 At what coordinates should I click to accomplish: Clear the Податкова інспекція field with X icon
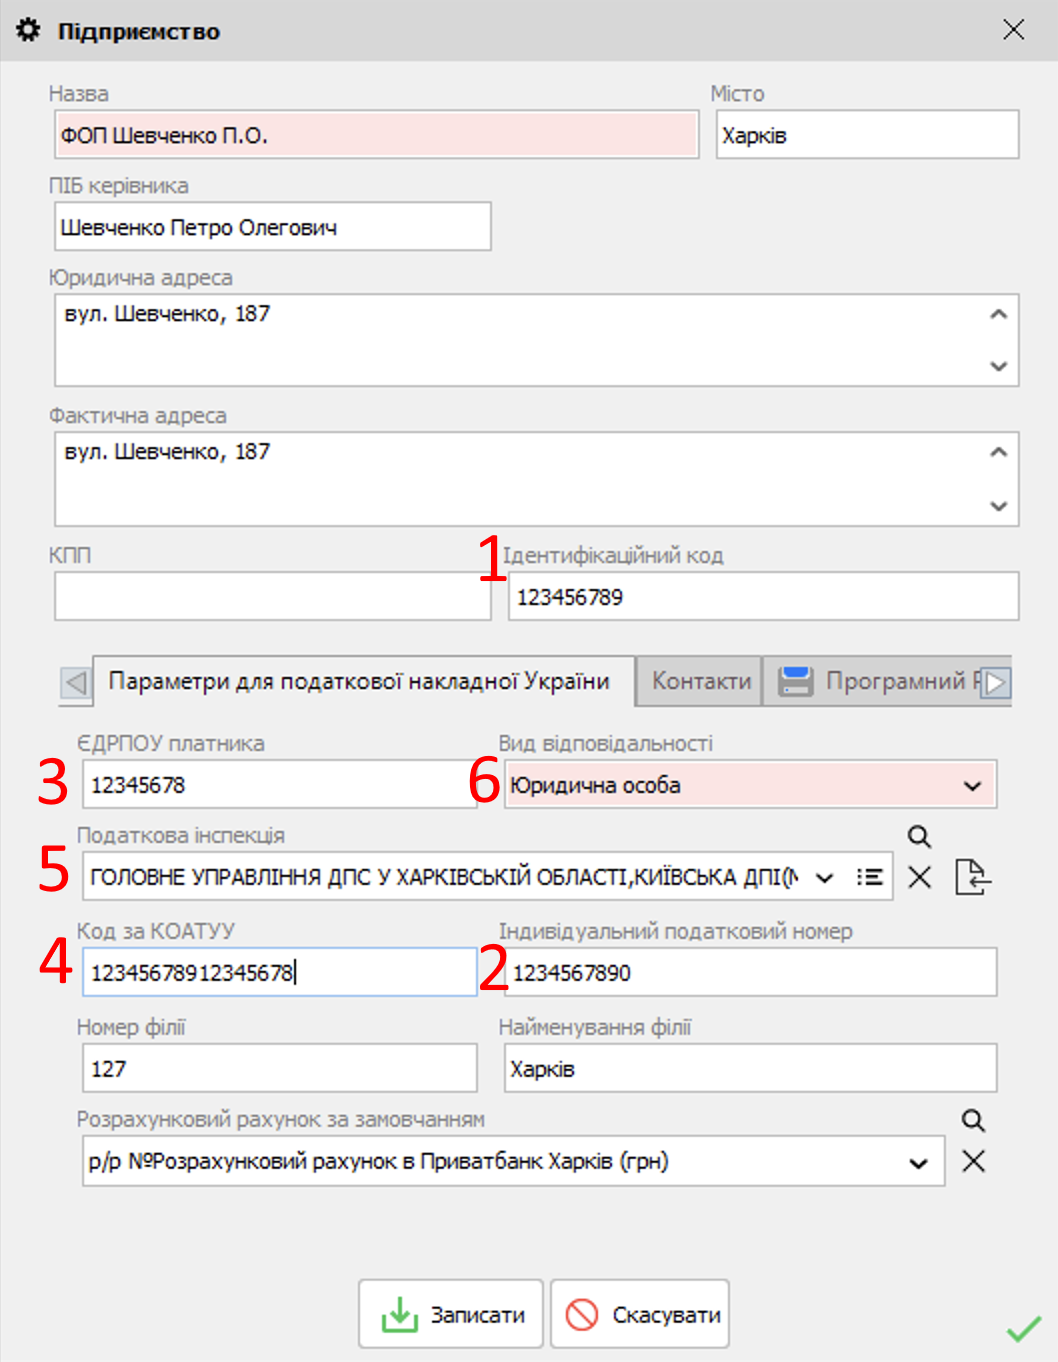click(919, 878)
